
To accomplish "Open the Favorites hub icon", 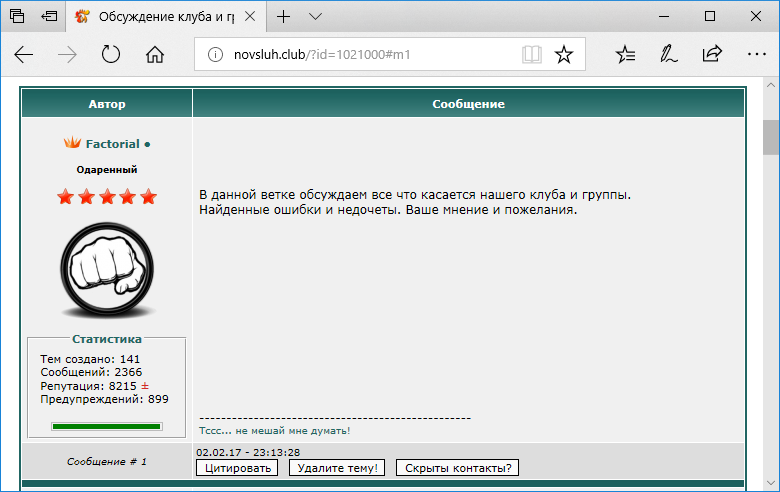I will tap(625, 54).
